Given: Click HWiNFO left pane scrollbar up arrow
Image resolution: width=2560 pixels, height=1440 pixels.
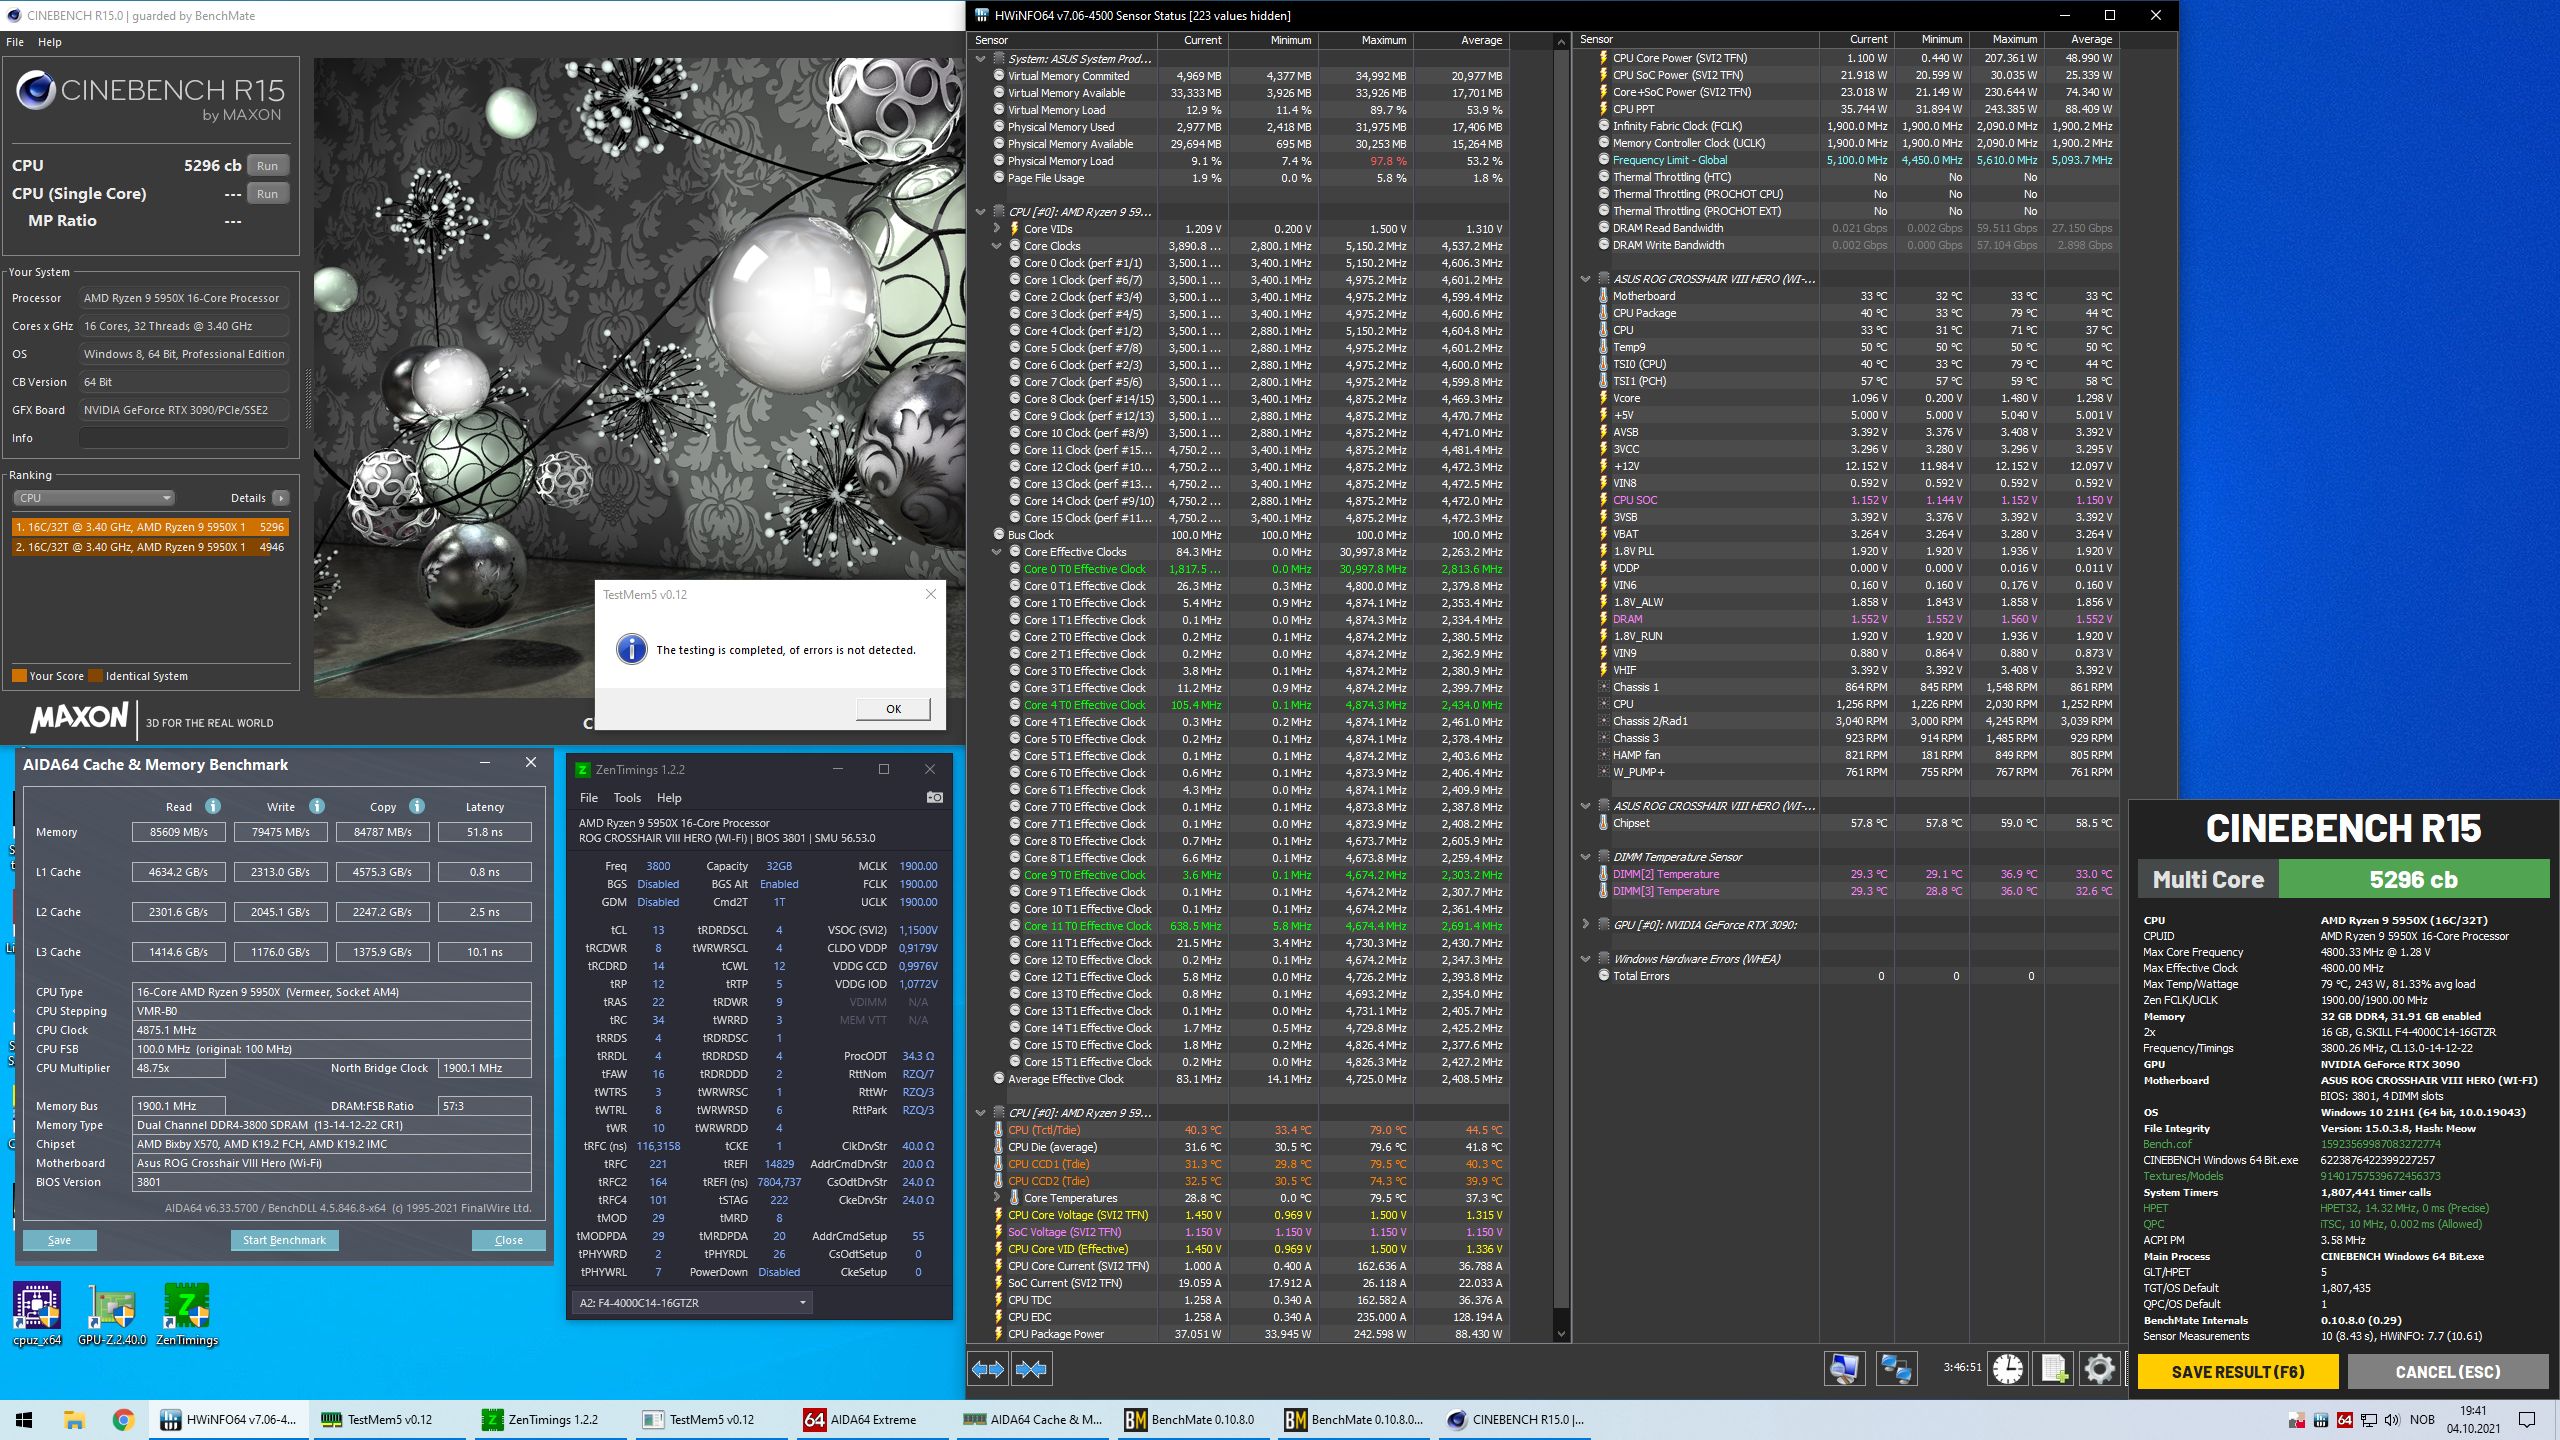Looking at the screenshot, I should tap(1561, 42).
